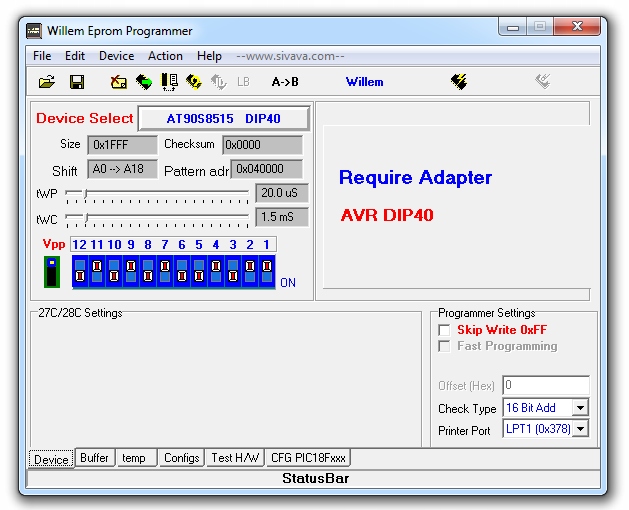This screenshot has height=510, width=629.
Task: Click the LB toolbar icon
Action: coord(243,82)
